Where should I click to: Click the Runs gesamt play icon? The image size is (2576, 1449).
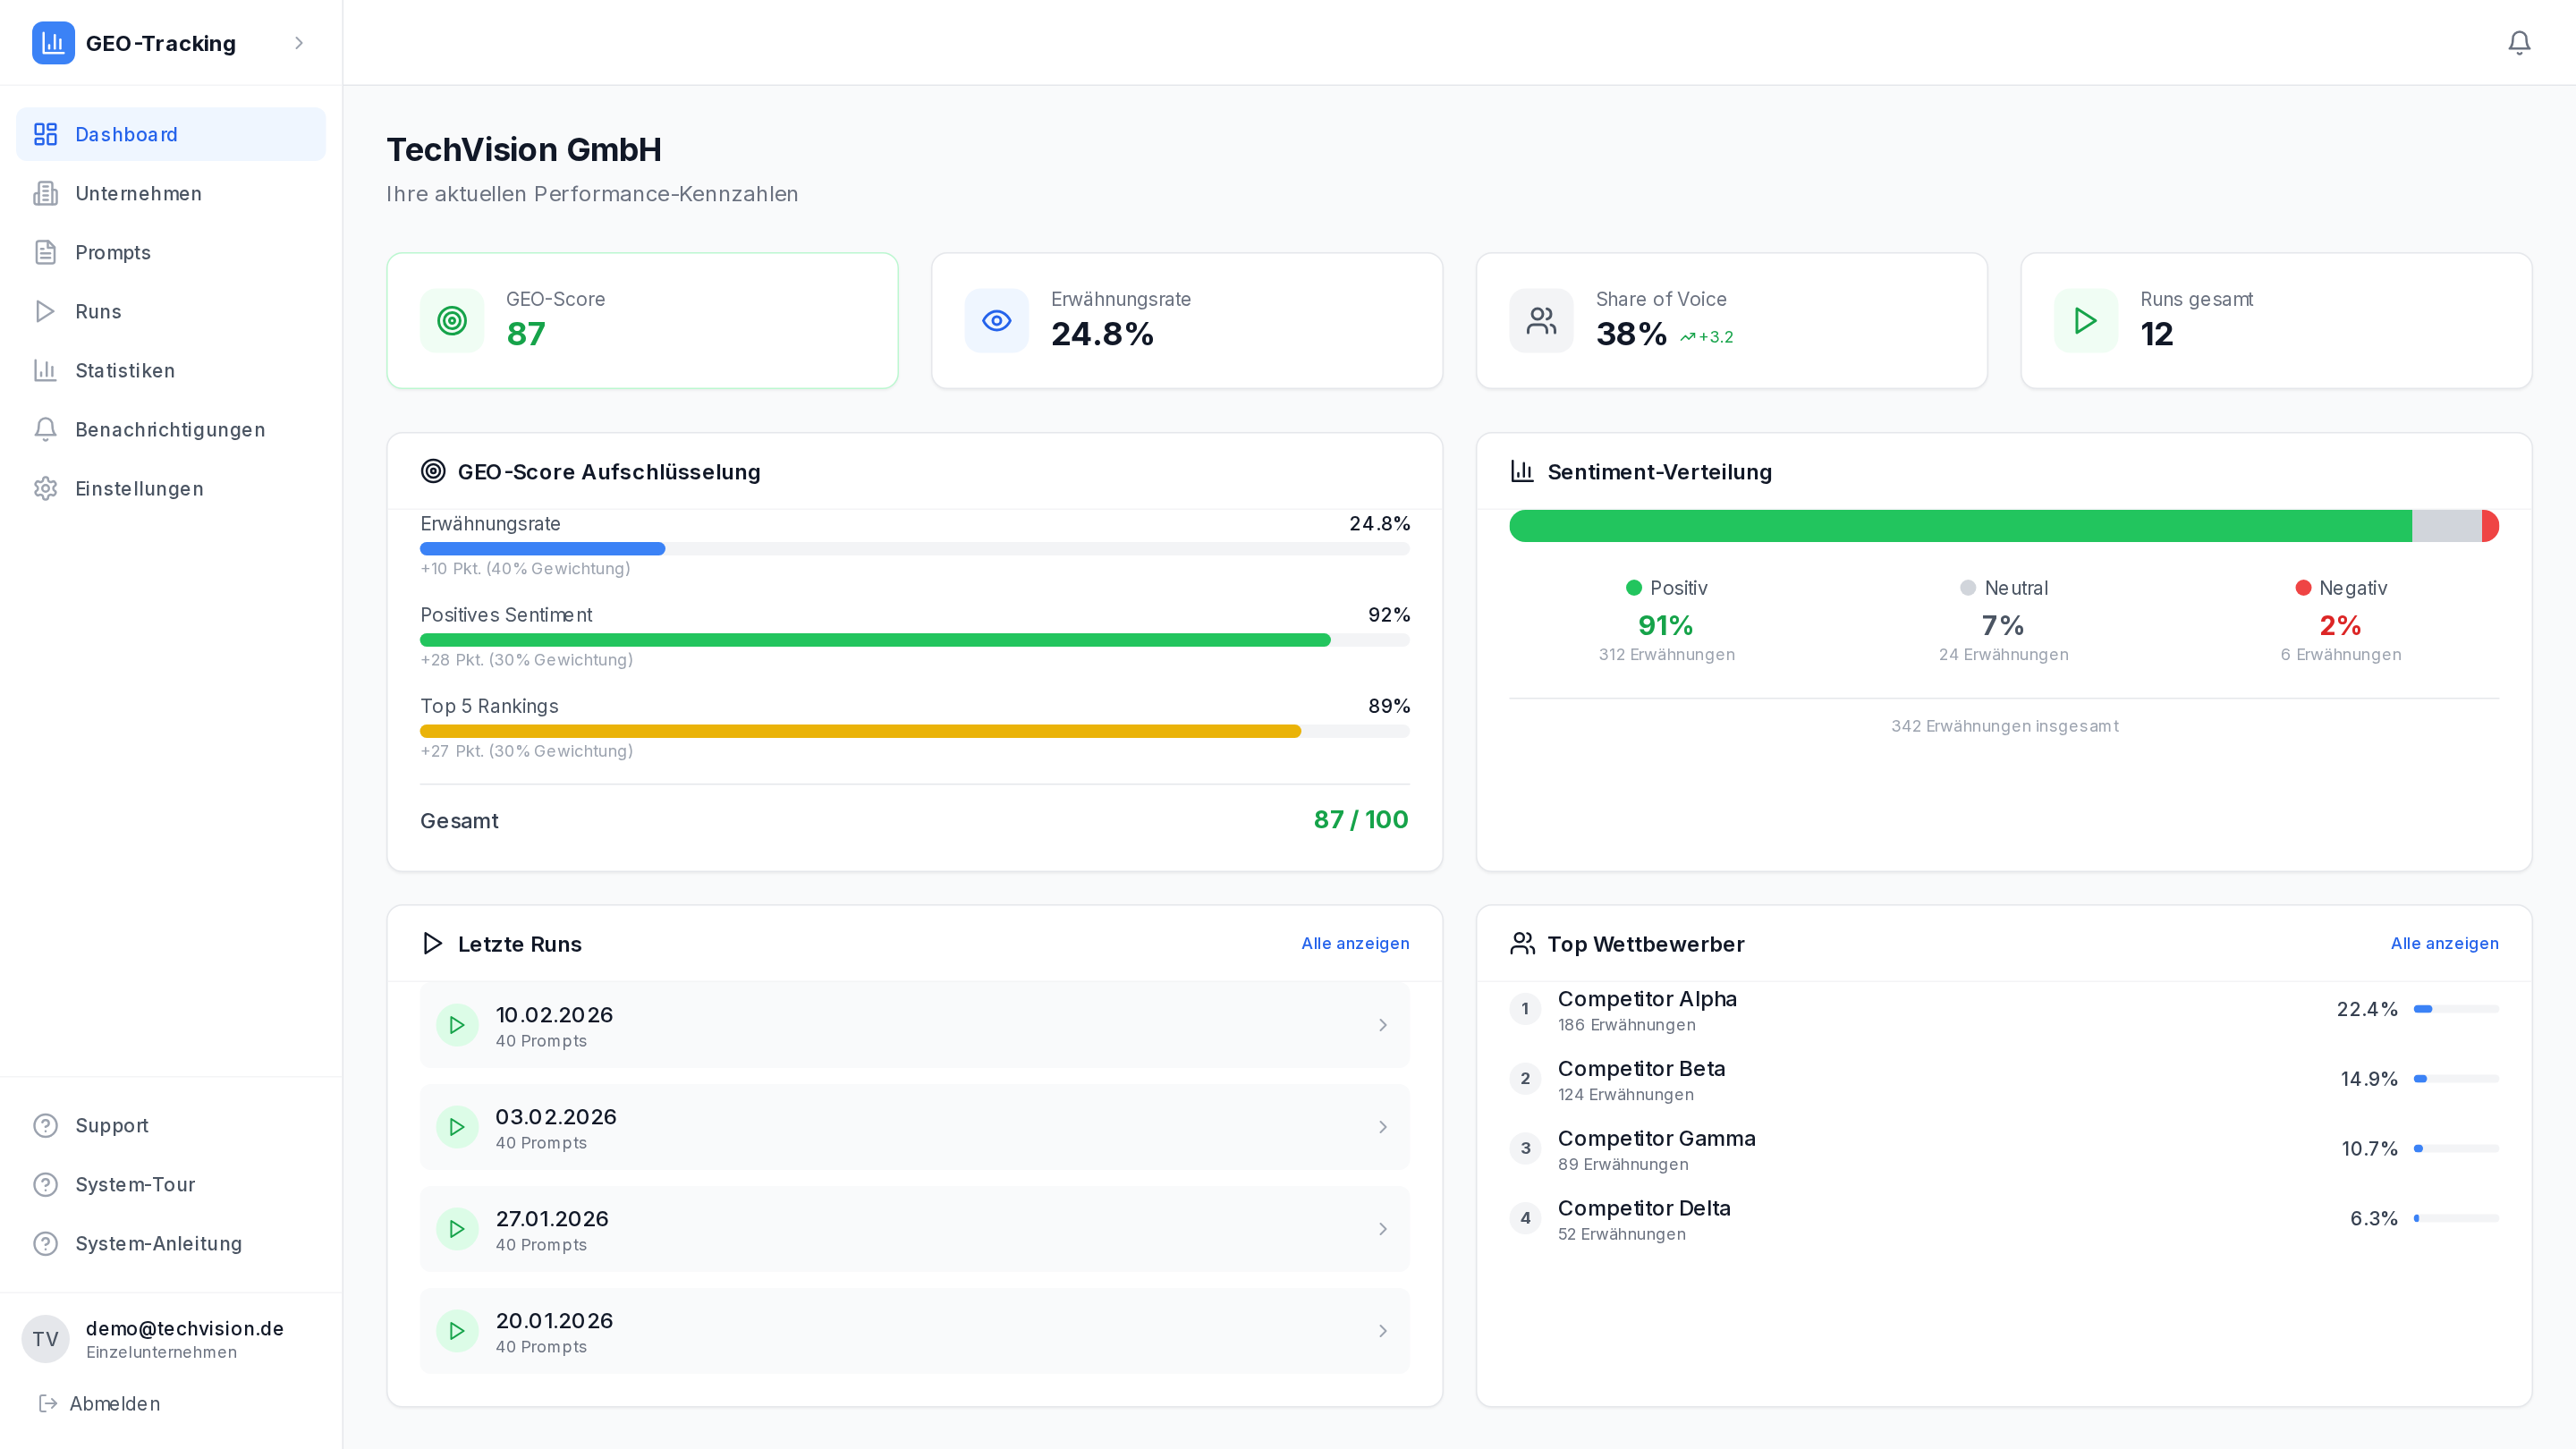2085,321
